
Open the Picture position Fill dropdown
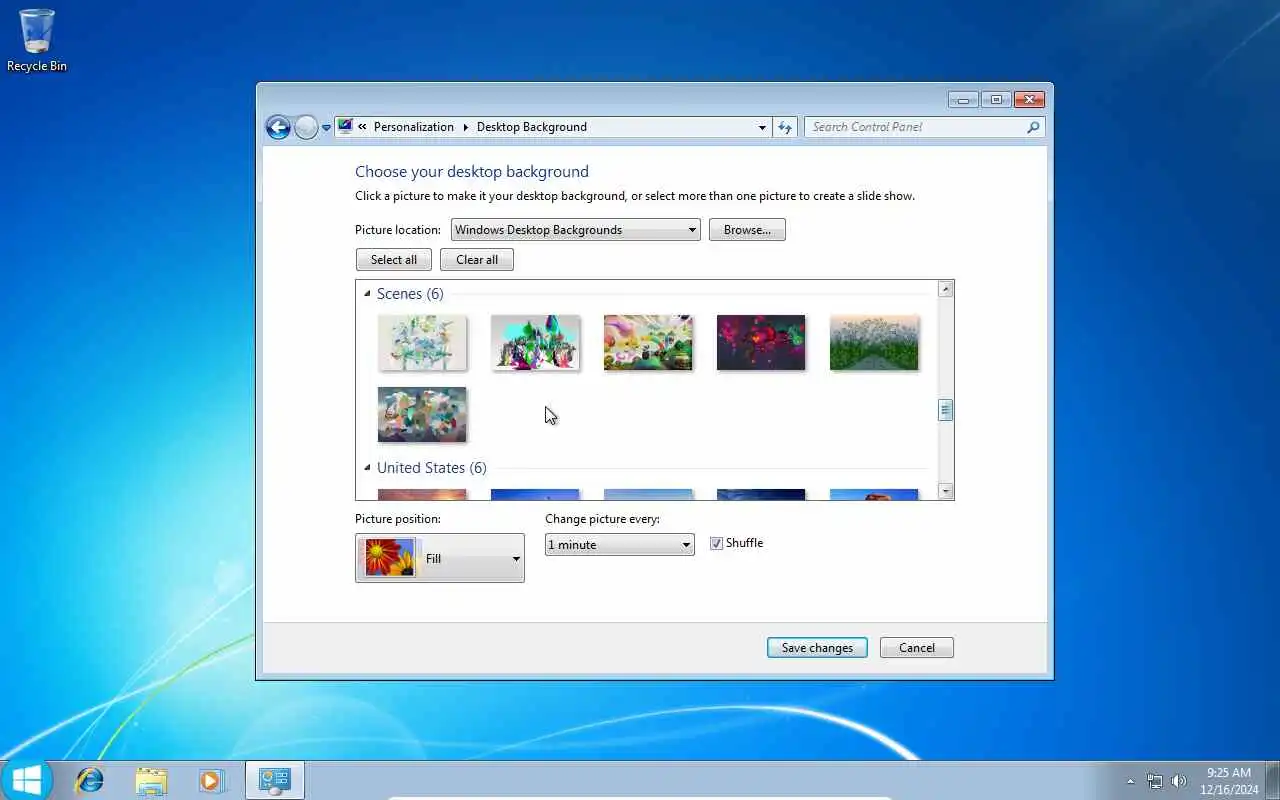[440, 558]
